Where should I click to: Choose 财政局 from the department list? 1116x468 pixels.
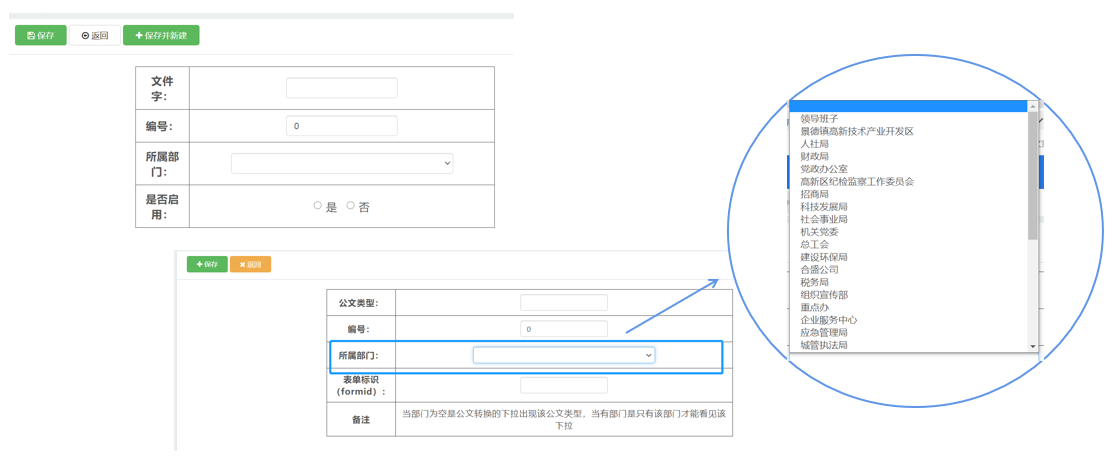coord(814,156)
